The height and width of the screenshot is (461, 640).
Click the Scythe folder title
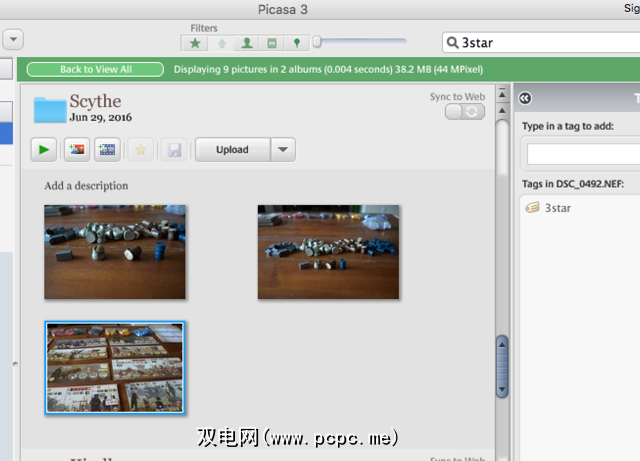[95, 101]
